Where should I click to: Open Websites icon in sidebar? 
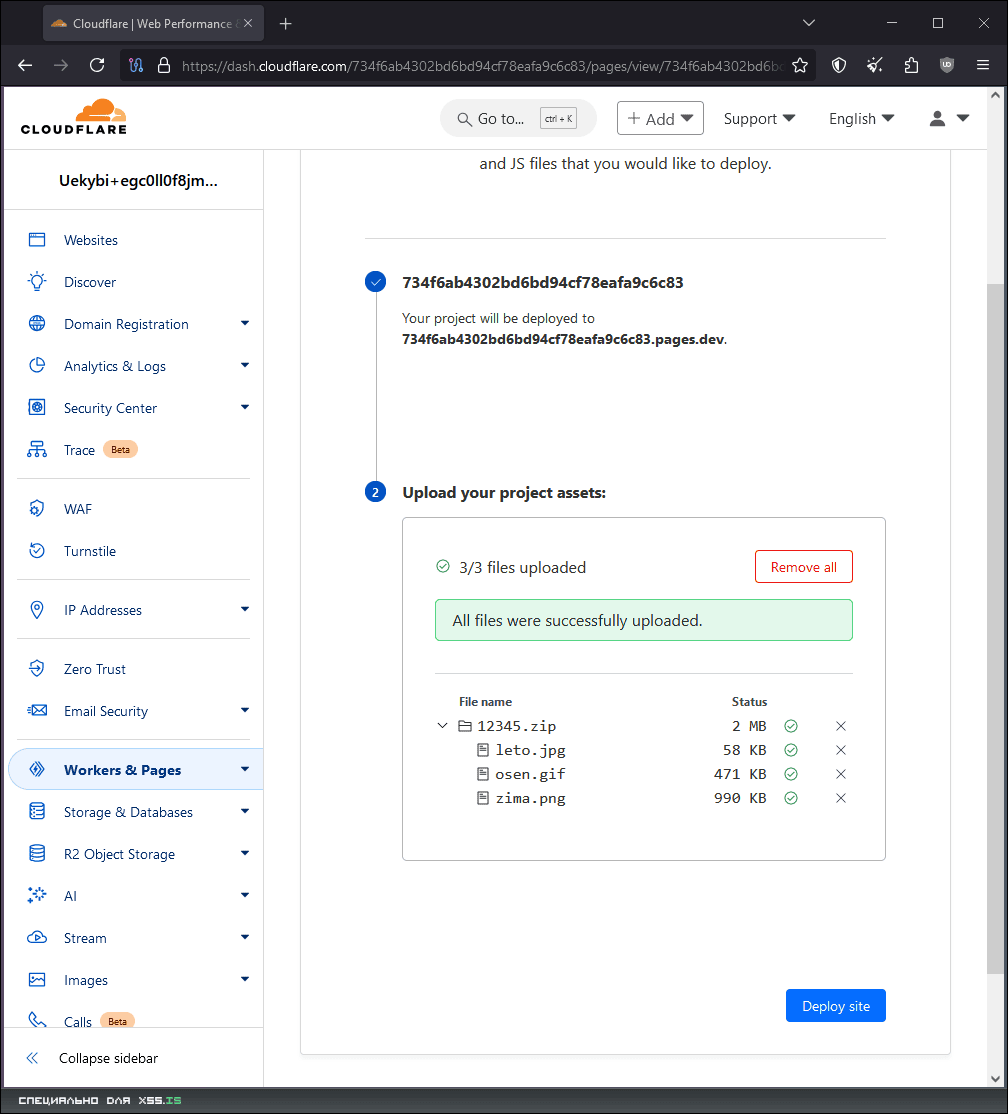(37, 239)
